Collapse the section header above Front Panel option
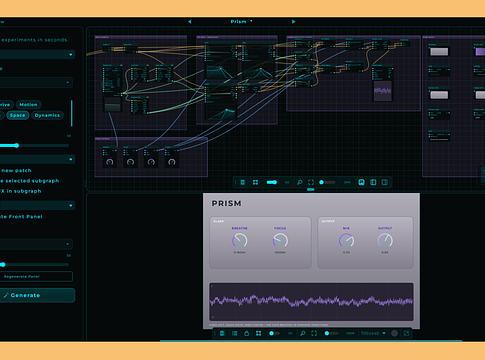This screenshot has width=485, height=360. coord(37,205)
